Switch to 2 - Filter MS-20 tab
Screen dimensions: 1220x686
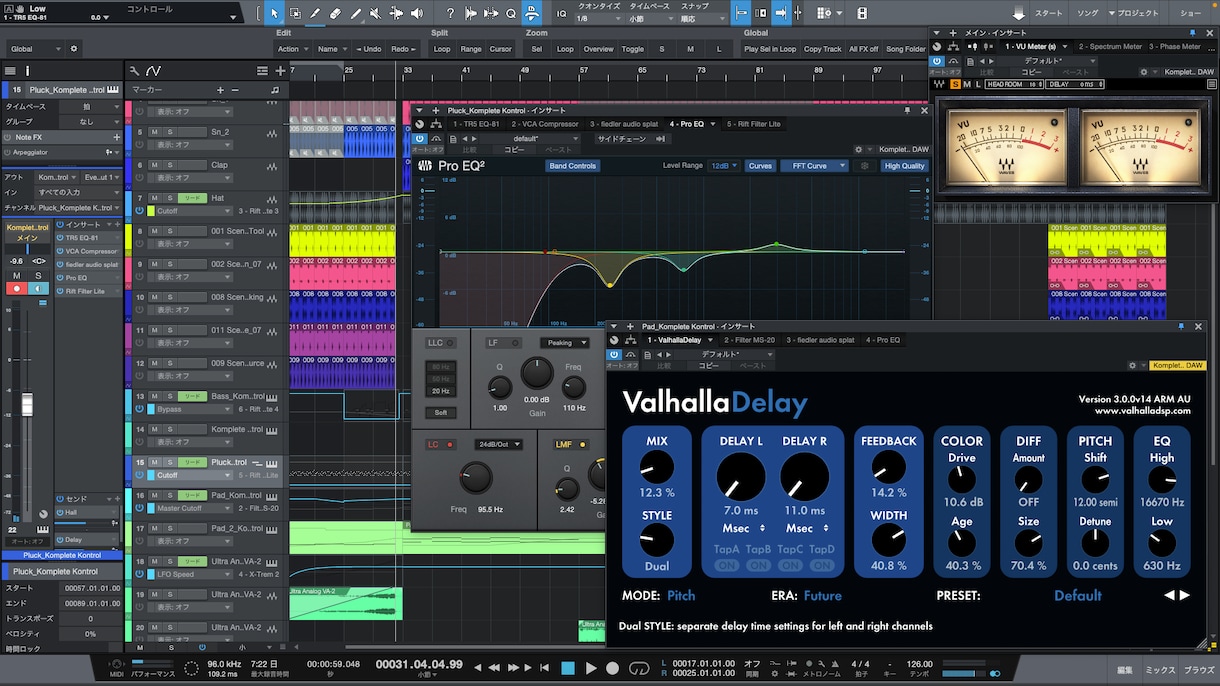pyautogui.click(x=749, y=340)
